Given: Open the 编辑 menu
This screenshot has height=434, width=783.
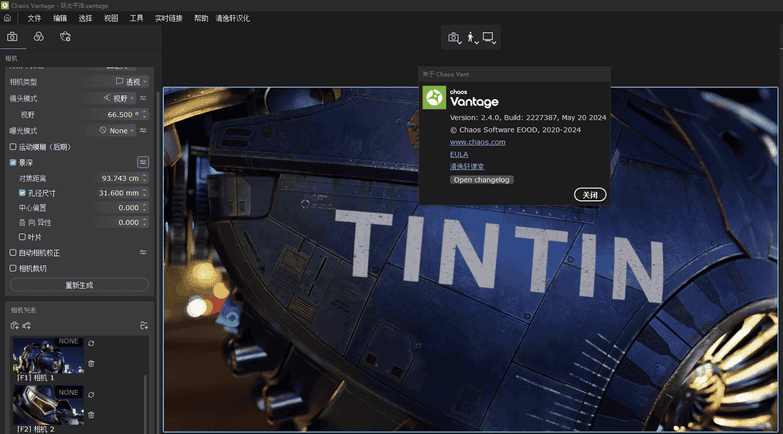Looking at the screenshot, I should (60, 18).
